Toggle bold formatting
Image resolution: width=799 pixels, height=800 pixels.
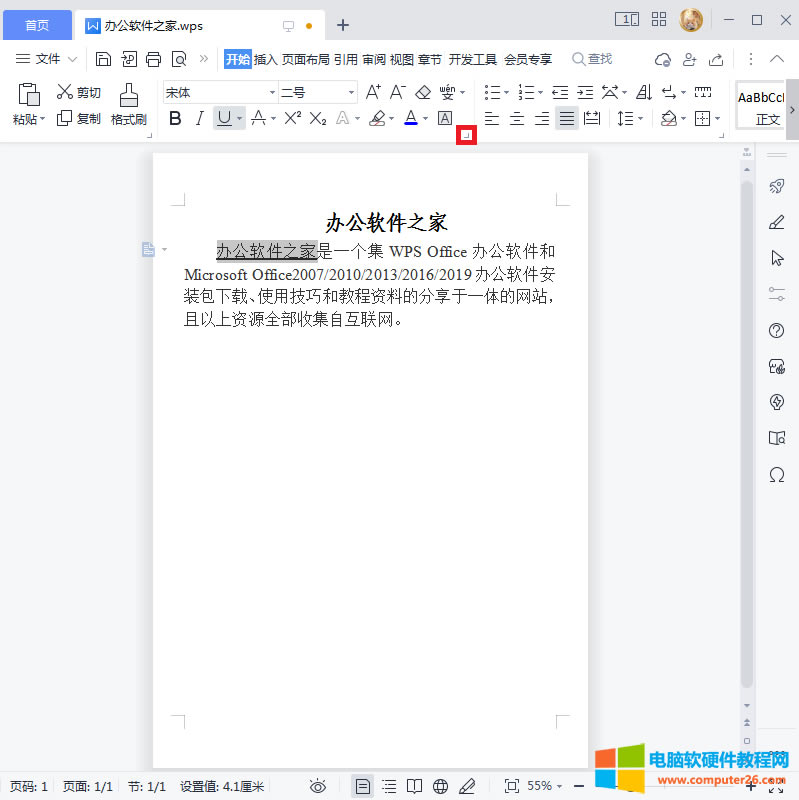(176, 119)
